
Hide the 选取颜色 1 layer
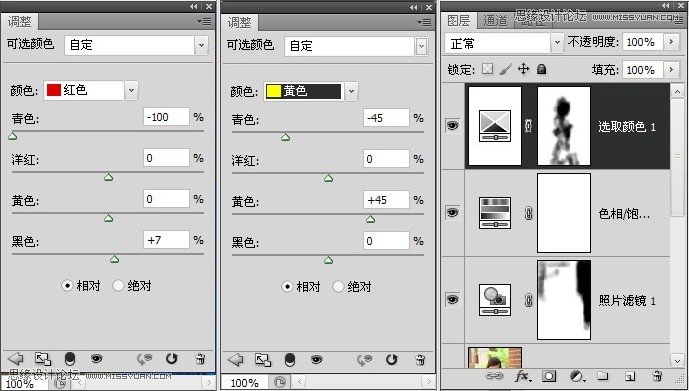[x=453, y=126]
